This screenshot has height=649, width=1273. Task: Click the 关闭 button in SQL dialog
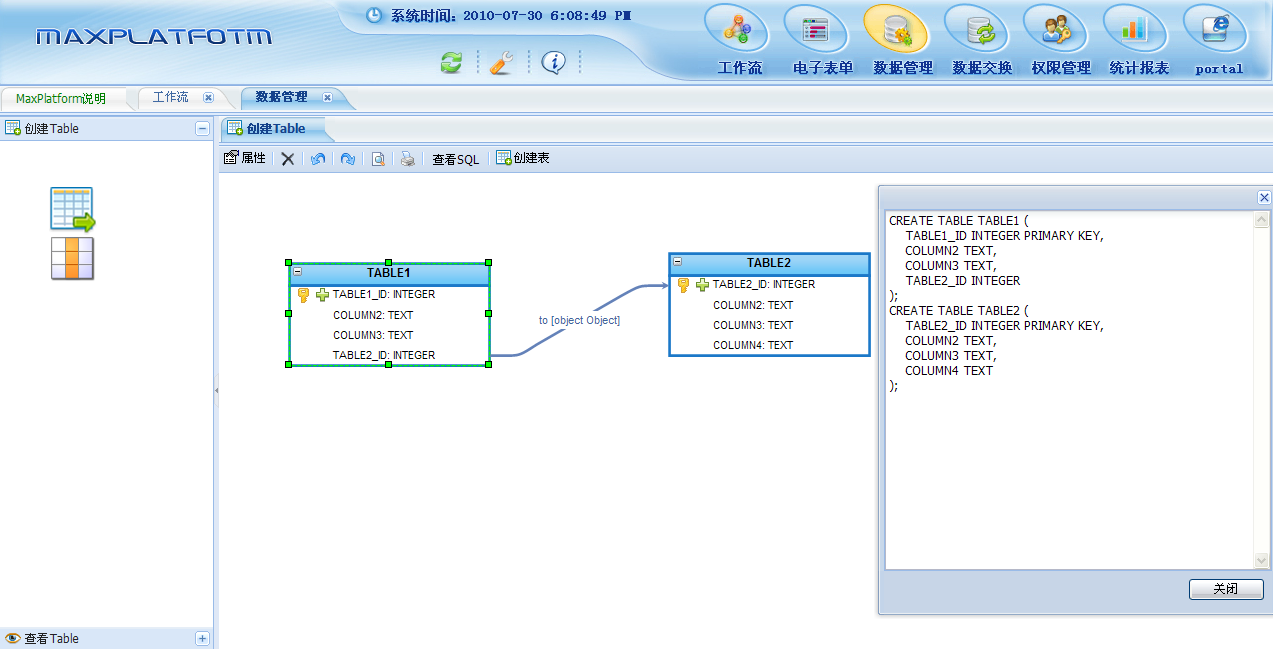[1226, 589]
